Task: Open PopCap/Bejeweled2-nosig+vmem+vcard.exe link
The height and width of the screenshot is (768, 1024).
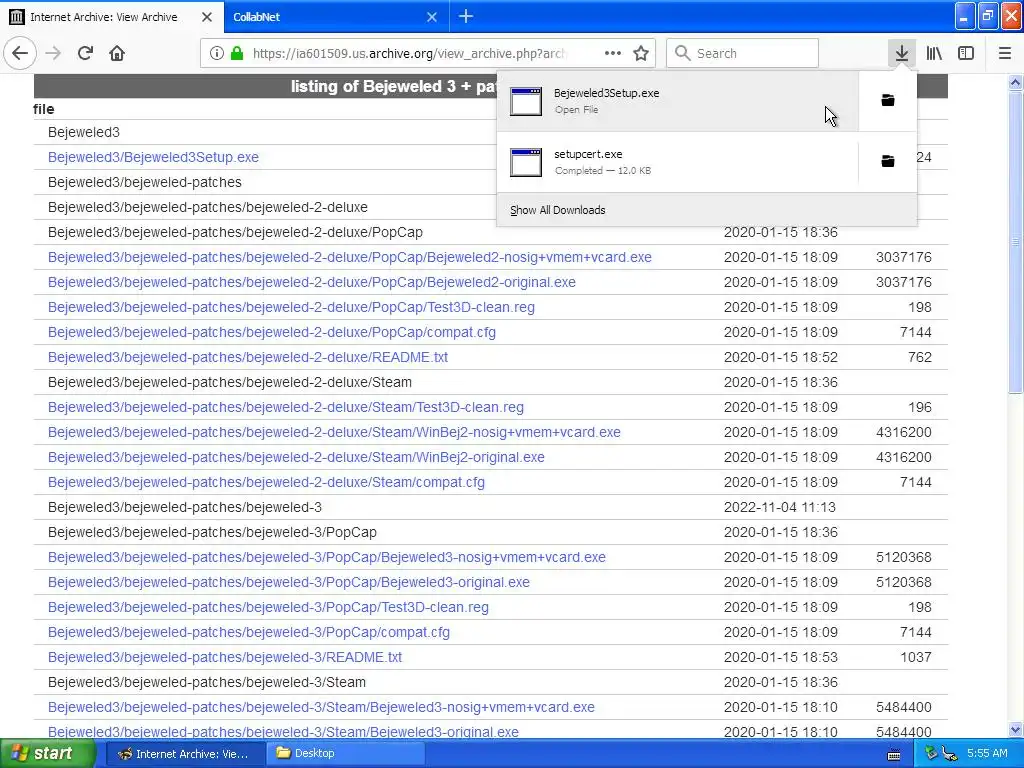Action: [x=349, y=257]
